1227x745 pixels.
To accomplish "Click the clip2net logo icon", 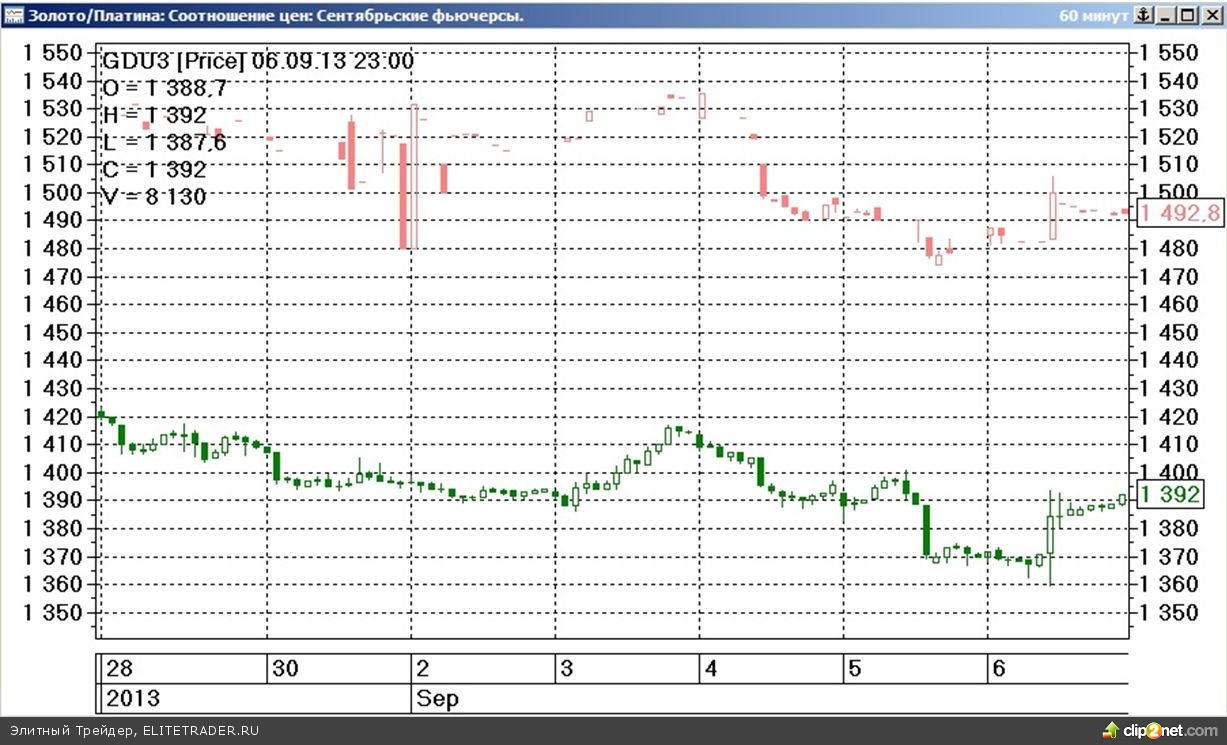I will [1111, 730].
